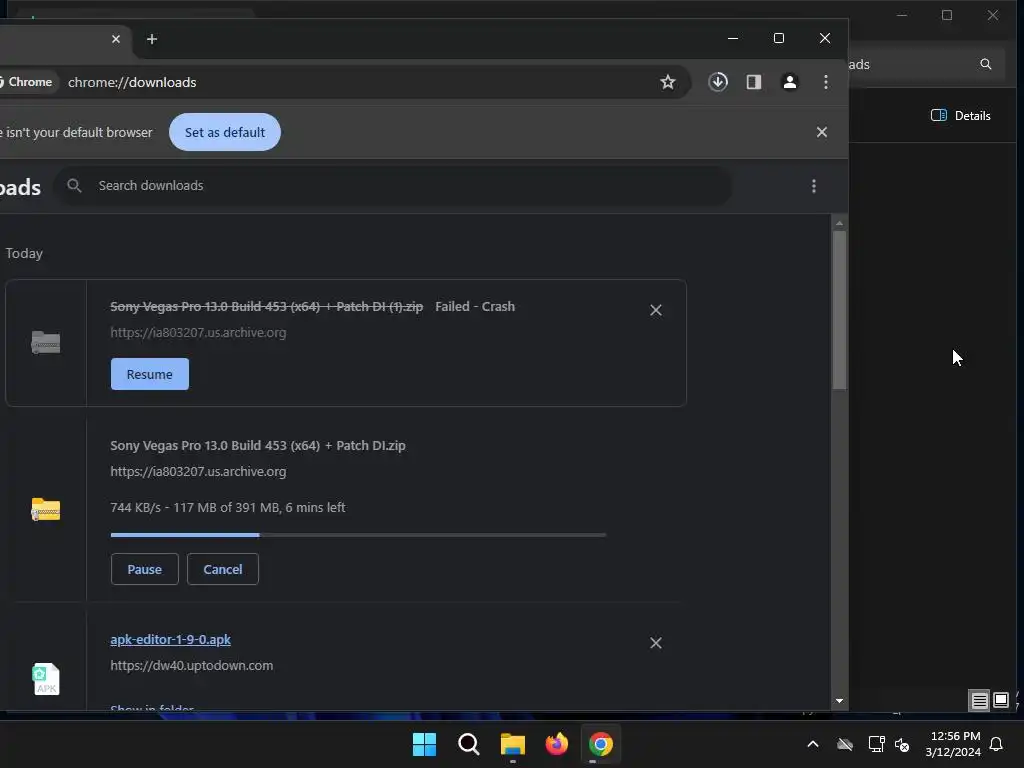The width and height of the screenshot is (1024, 768).
Task: Open a new Chrome tab
Action: pos(152,39)
